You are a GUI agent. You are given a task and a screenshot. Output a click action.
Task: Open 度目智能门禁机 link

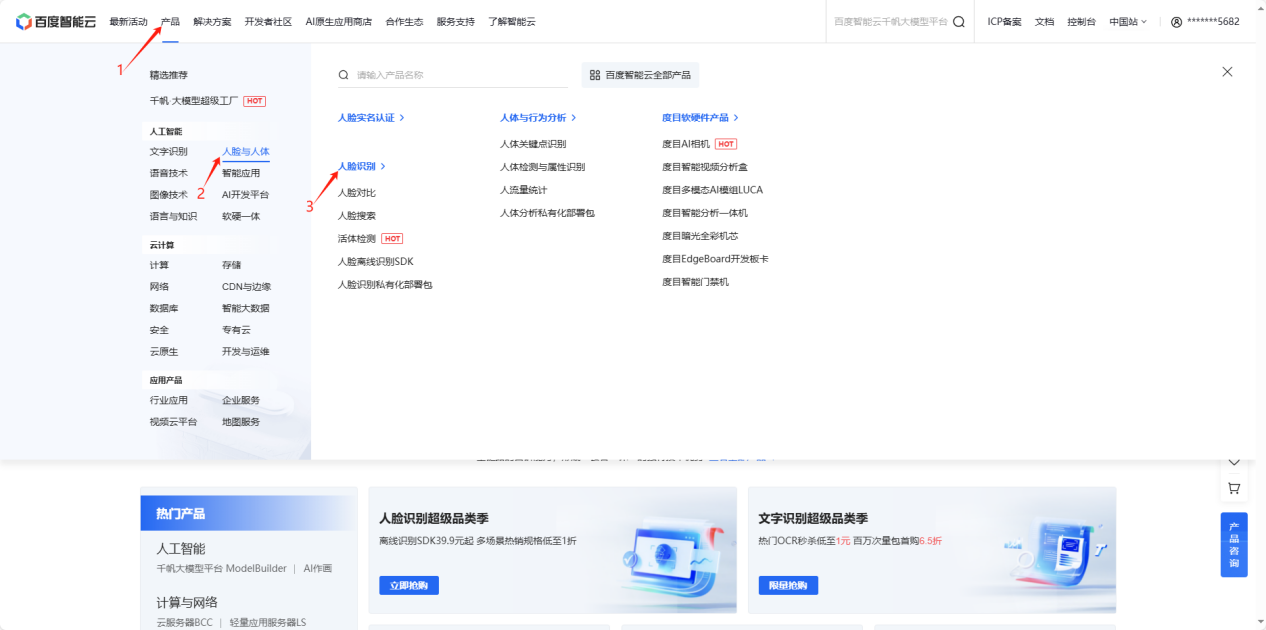tap(695, 282)
